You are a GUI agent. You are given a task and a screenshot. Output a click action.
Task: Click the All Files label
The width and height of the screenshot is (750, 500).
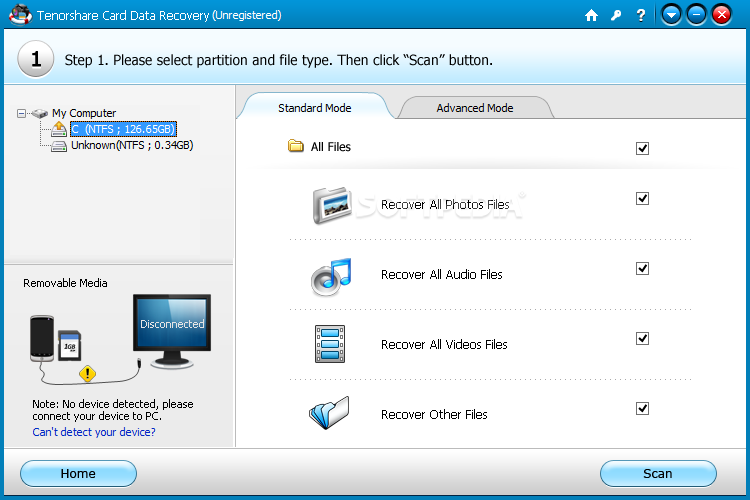click(x=331, y=146)
